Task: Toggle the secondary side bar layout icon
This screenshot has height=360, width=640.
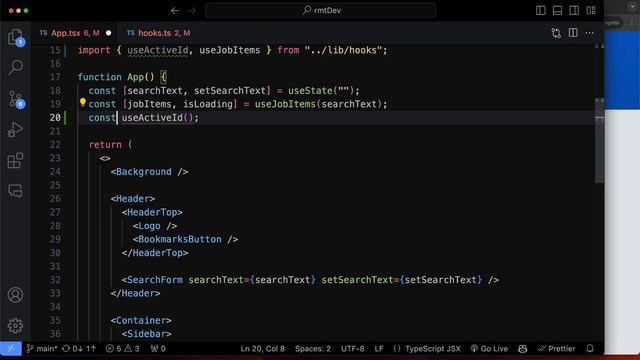Action: coord(574,11)
